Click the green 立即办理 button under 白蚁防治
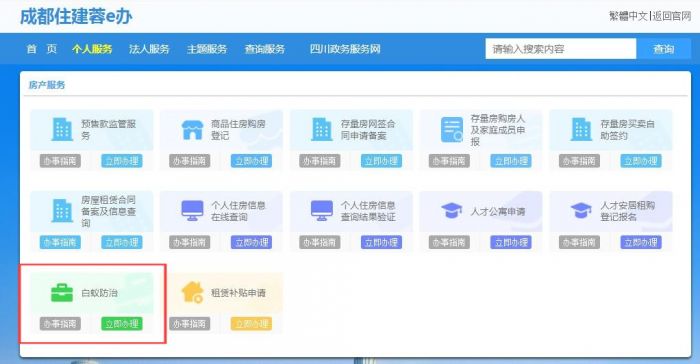Viewport: 700px width, 364px height. [122, 323]
